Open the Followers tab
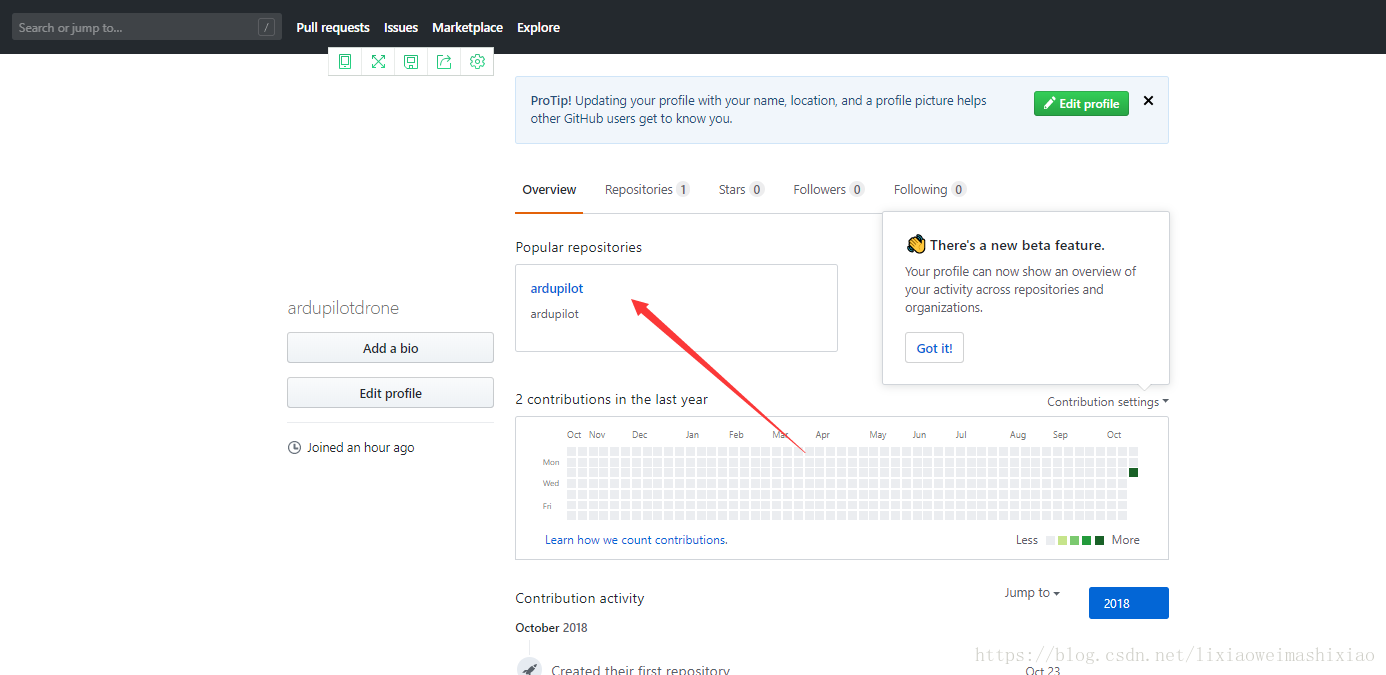1386x675 pixels. click(828, 190)
